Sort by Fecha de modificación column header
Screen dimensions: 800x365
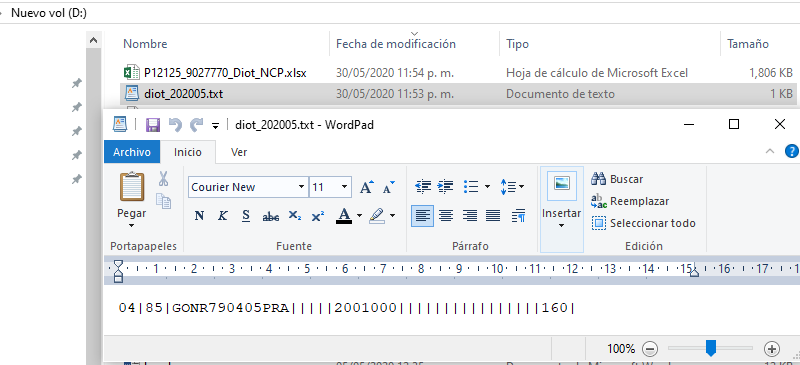395,44
